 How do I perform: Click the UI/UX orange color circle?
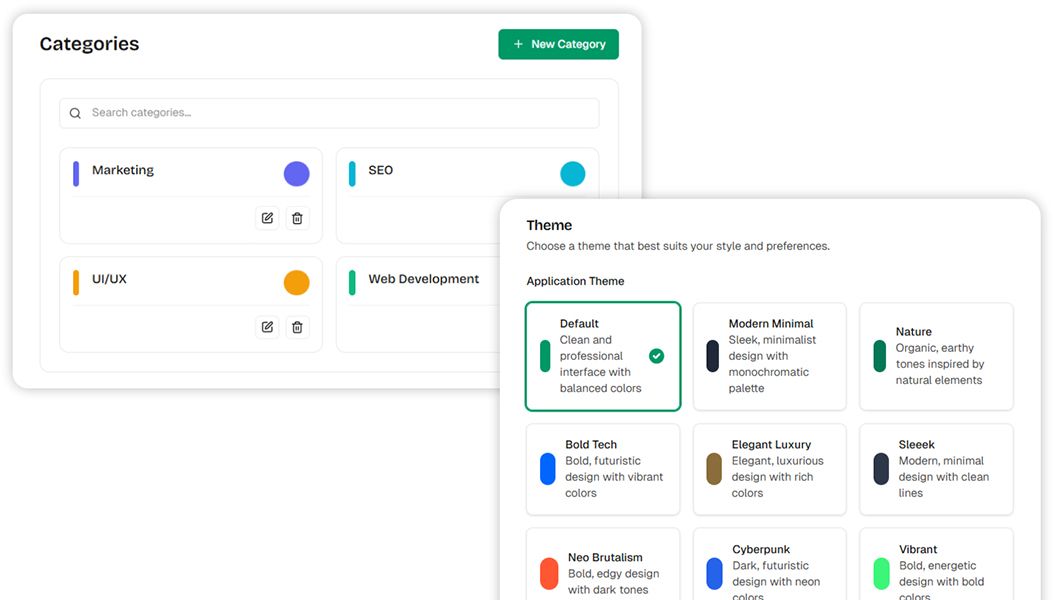(x=296, y=282)
